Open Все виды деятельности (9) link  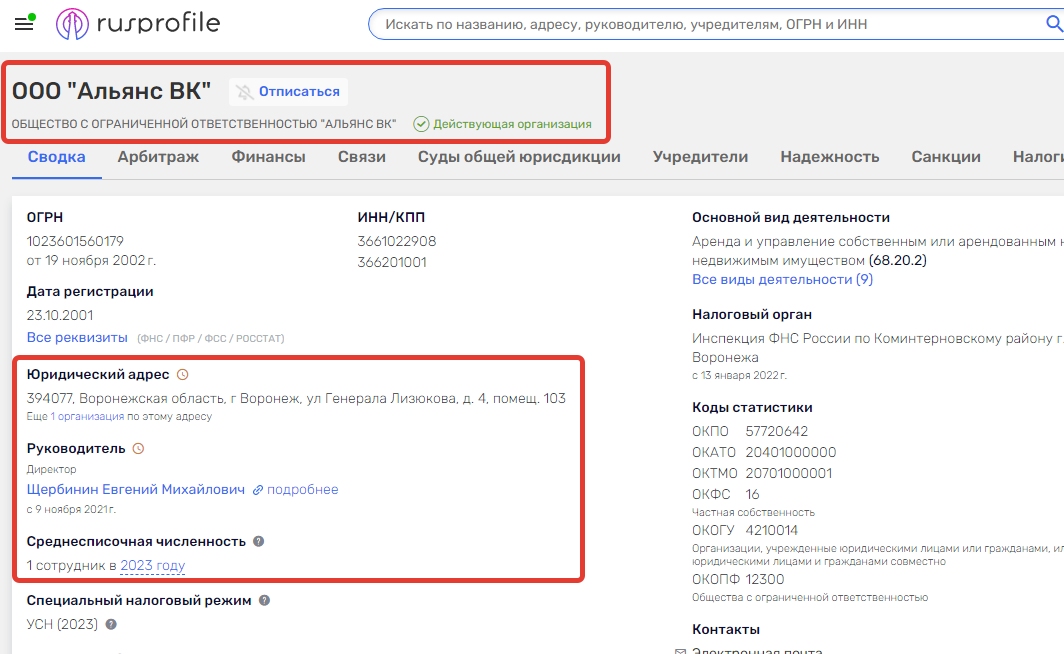click(782, 280)
